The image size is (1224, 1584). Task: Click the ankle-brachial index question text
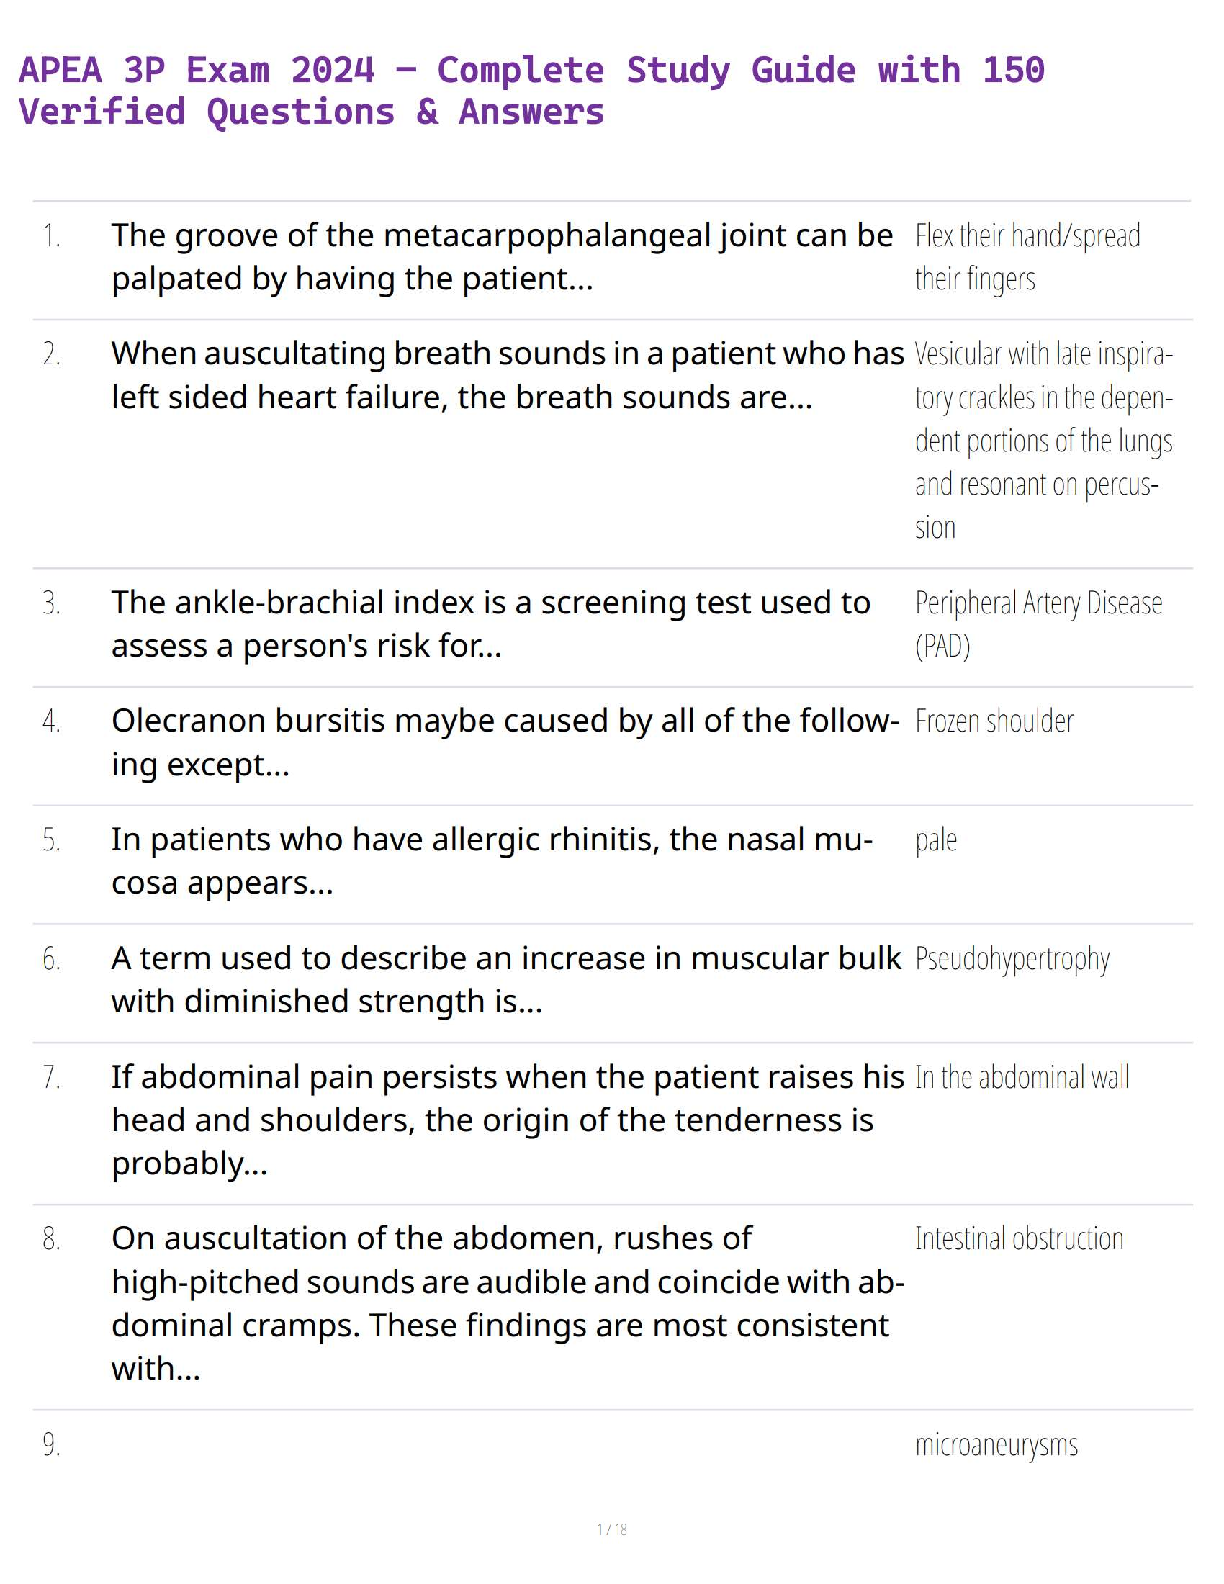coord(490,624)
